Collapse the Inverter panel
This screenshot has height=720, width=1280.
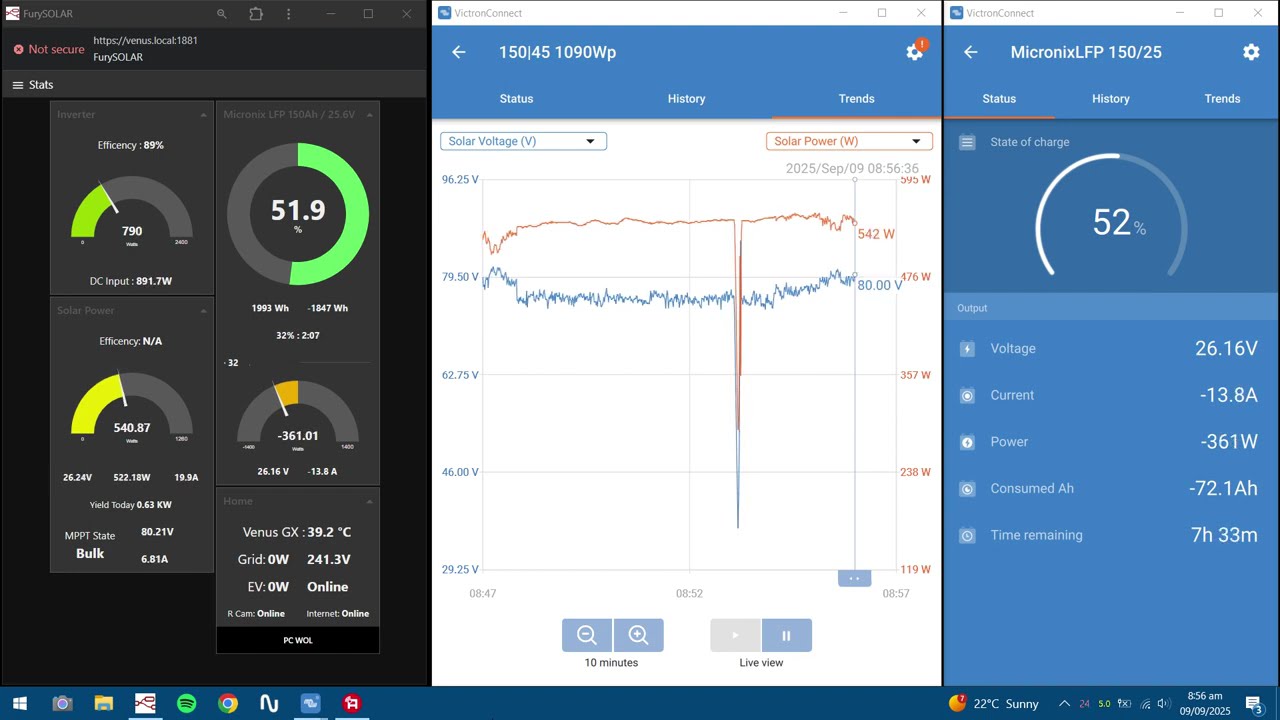pos(204,115)
